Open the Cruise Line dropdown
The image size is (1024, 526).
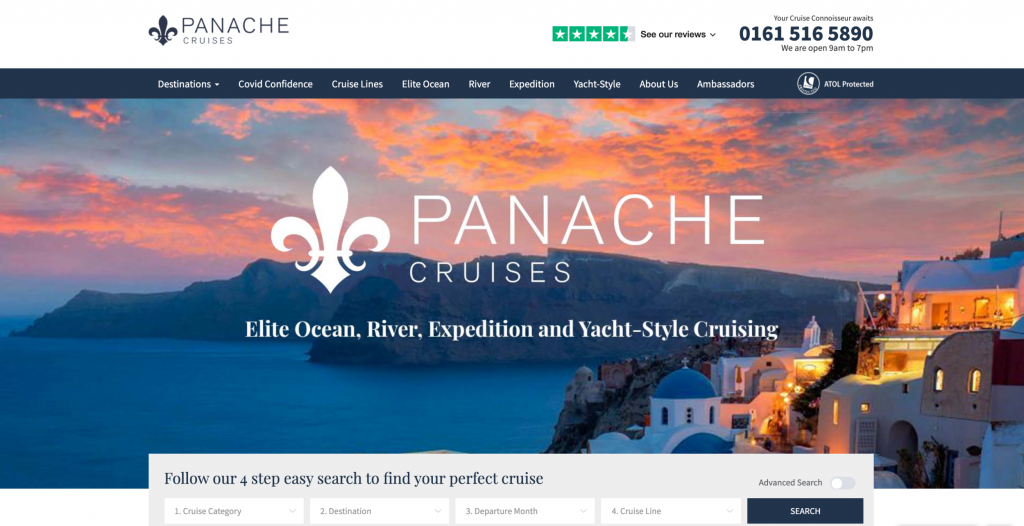pos(671,511)
